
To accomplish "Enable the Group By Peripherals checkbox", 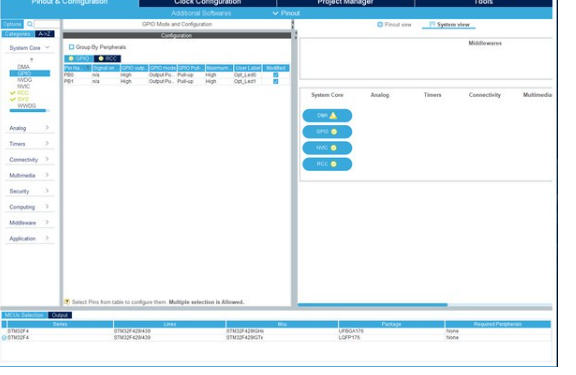I will [x=71, y=47].
